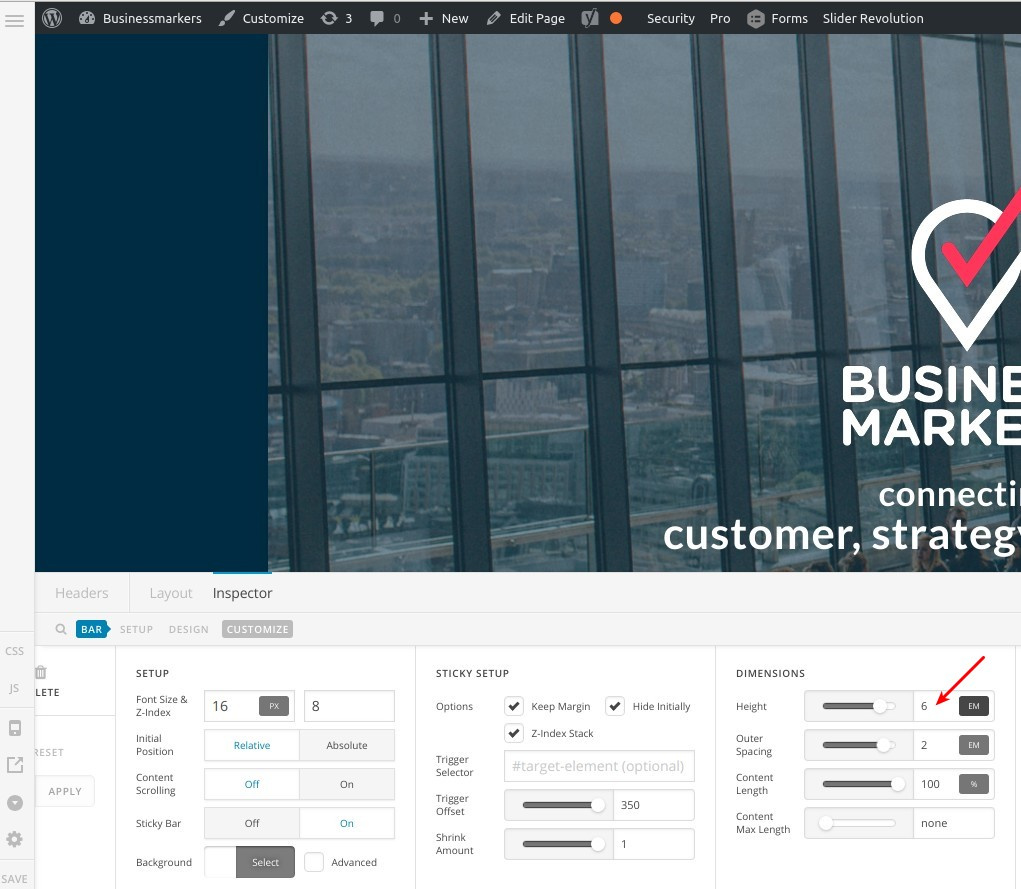Click the search magnifier in breadcrumb bar
The image size is (1021, 889).
(x=61, y=629)
